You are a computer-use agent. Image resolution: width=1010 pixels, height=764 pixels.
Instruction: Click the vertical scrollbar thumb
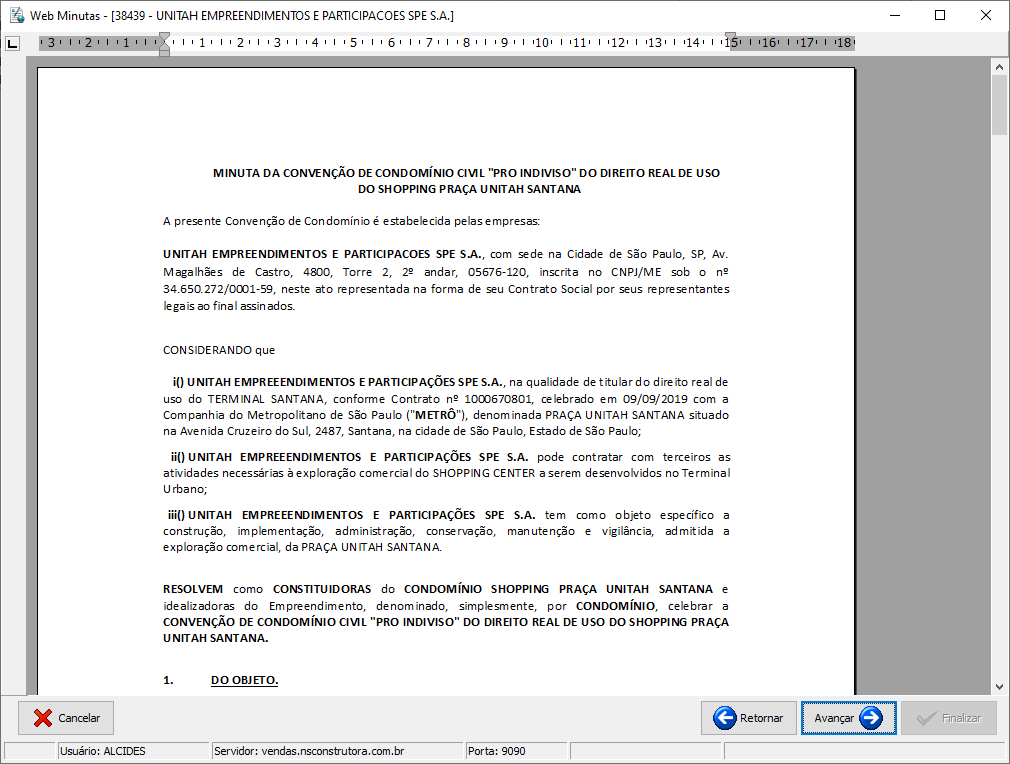pos(999,104)
